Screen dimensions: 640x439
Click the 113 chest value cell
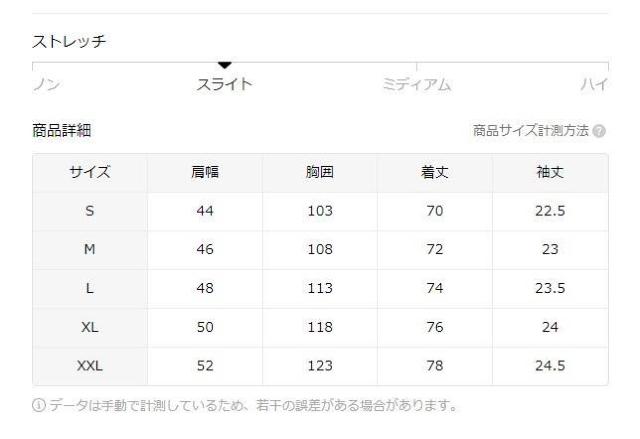320,289
